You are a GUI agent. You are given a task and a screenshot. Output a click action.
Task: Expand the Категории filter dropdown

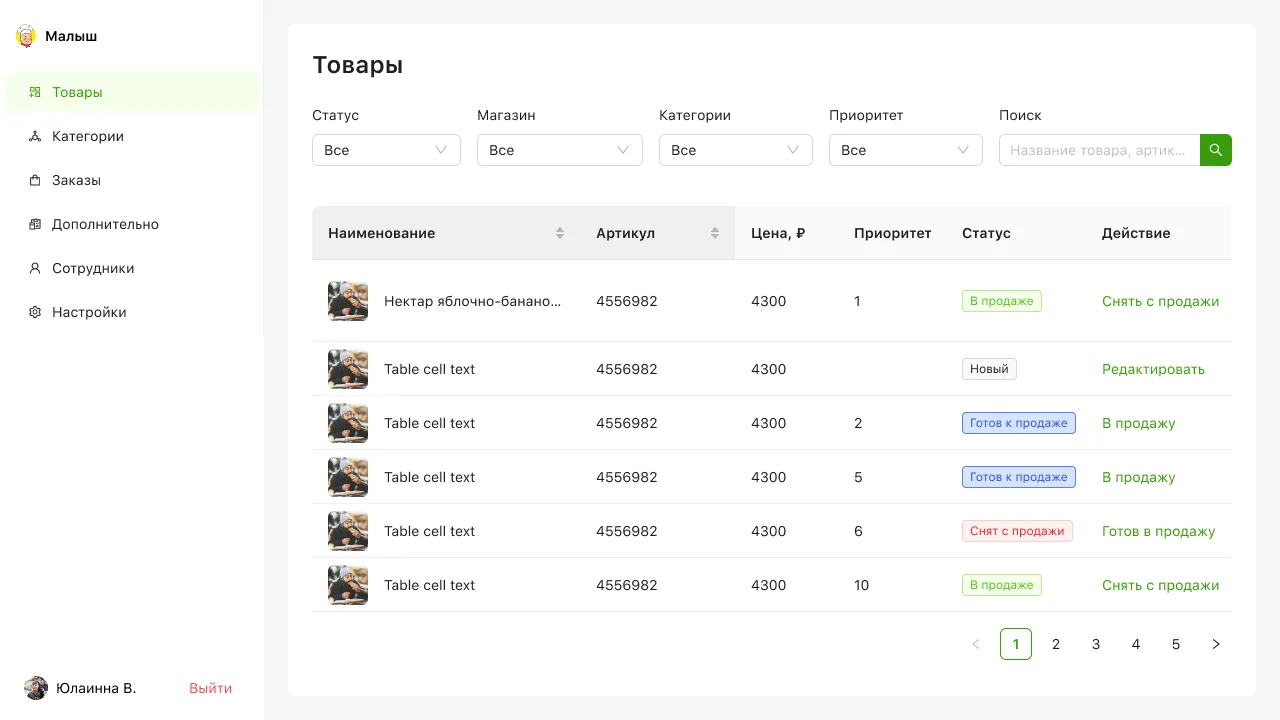[x=735, y=150]
